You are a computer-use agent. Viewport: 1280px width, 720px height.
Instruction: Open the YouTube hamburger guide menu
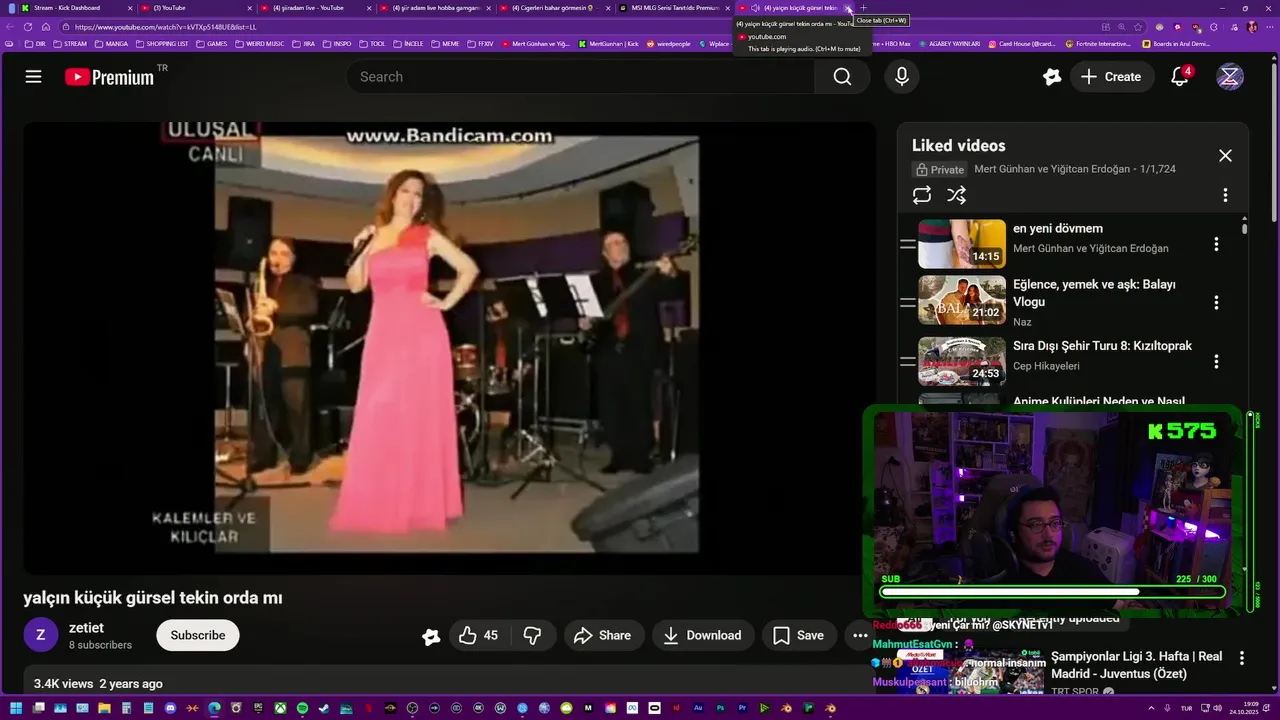pyautogui.click(x=33, y=77)
